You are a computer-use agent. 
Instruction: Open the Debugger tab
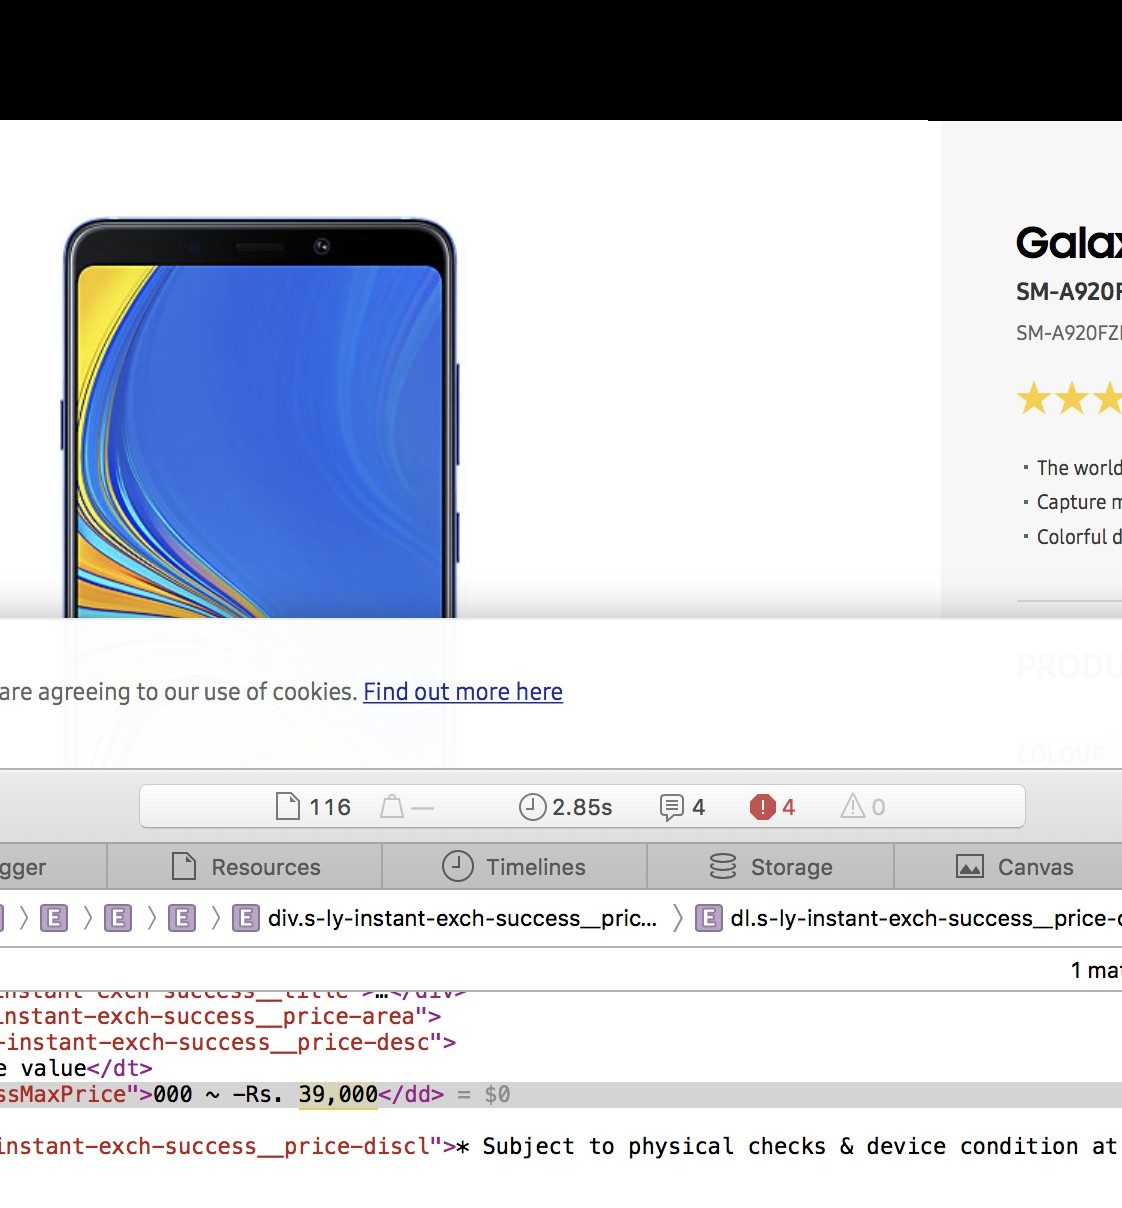pos(25,867)
